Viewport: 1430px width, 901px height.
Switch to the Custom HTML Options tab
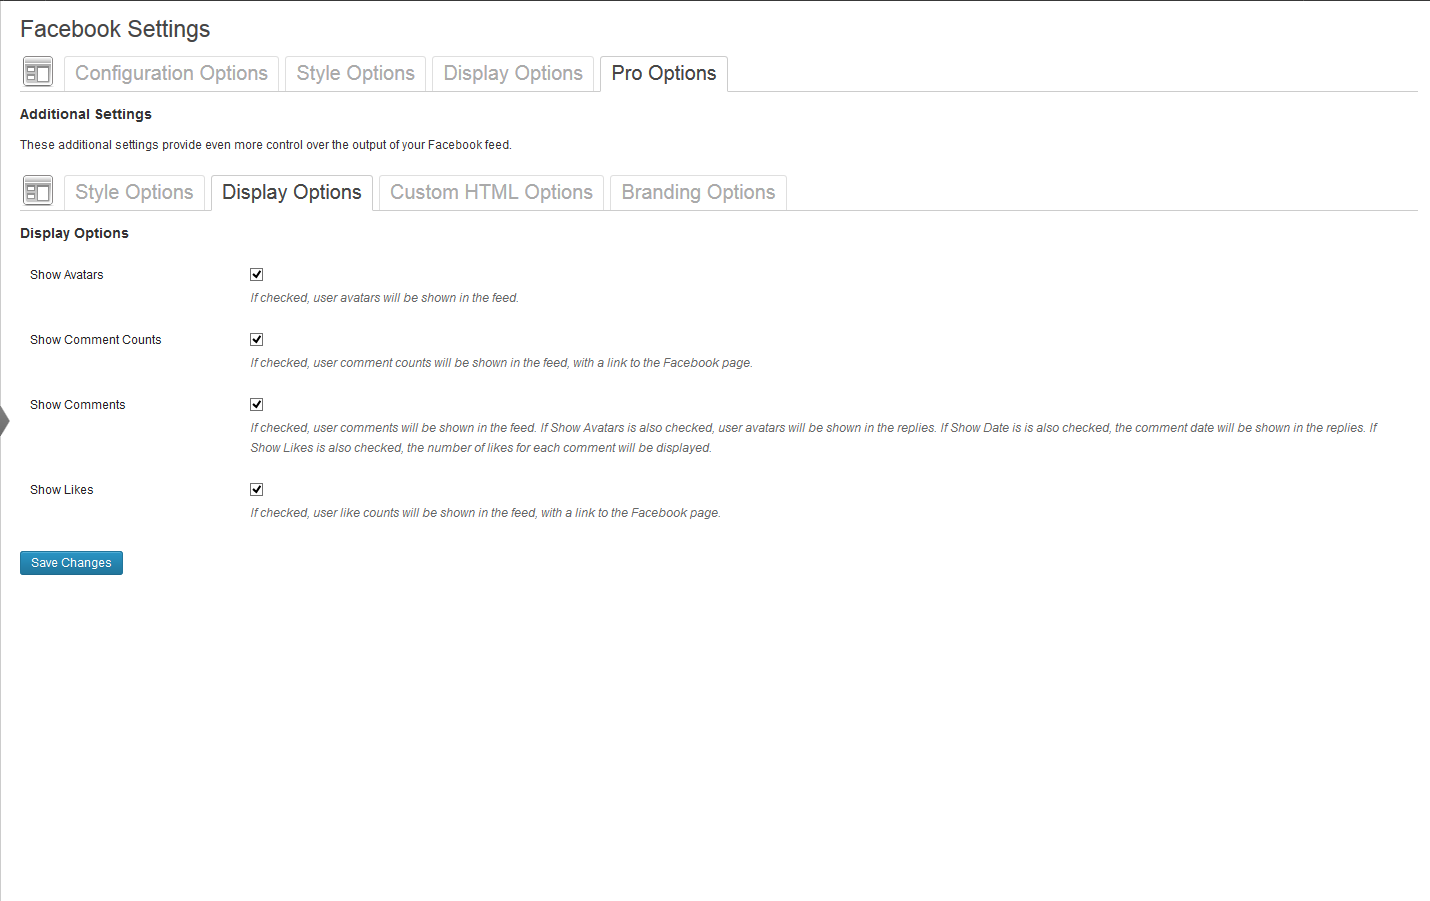click(x=491, y=192)
